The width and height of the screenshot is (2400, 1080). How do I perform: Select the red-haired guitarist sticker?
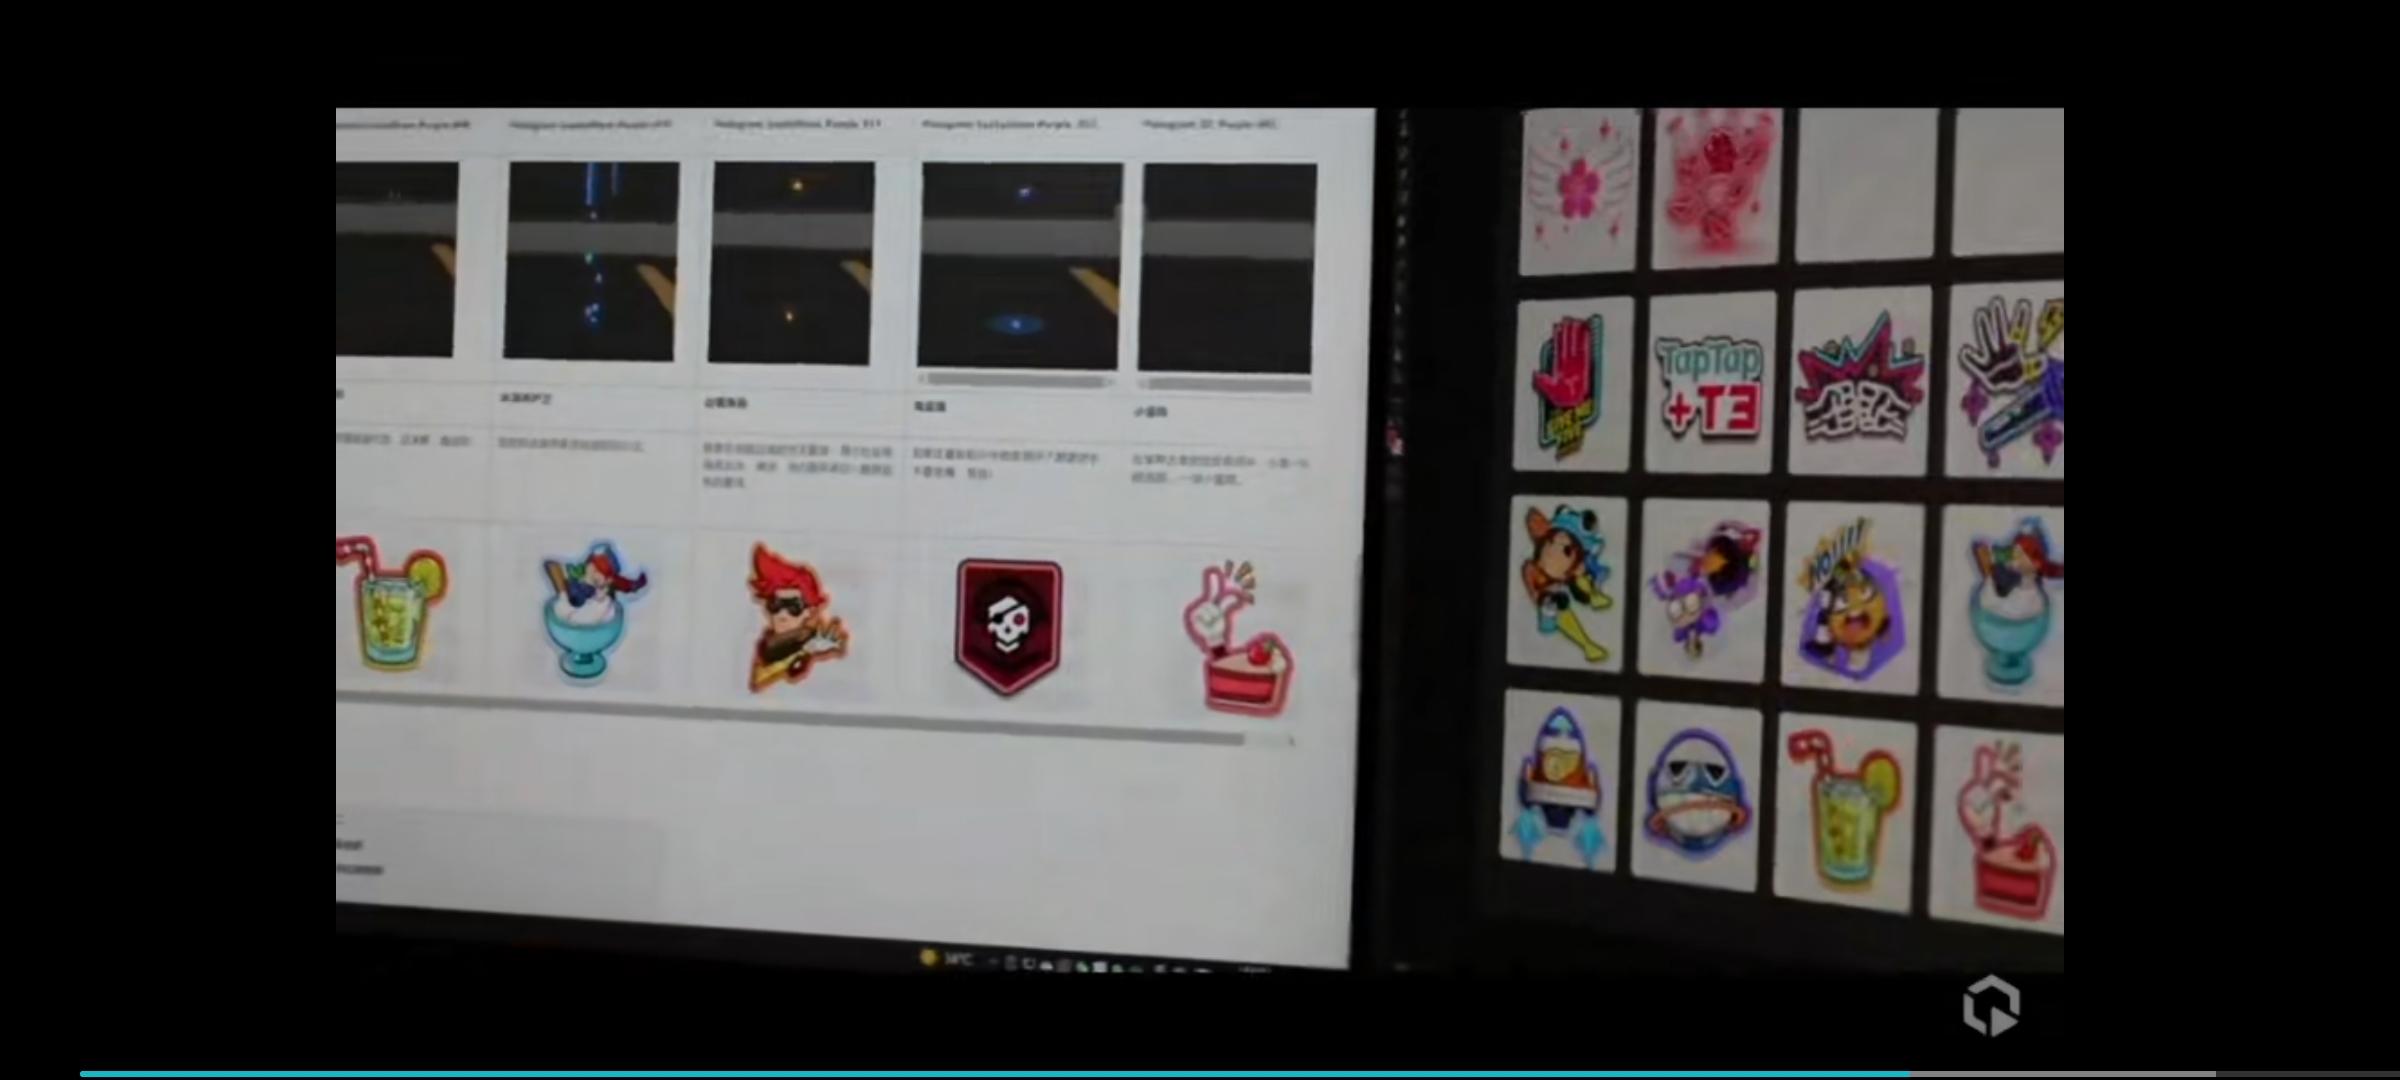pos(795,619)
